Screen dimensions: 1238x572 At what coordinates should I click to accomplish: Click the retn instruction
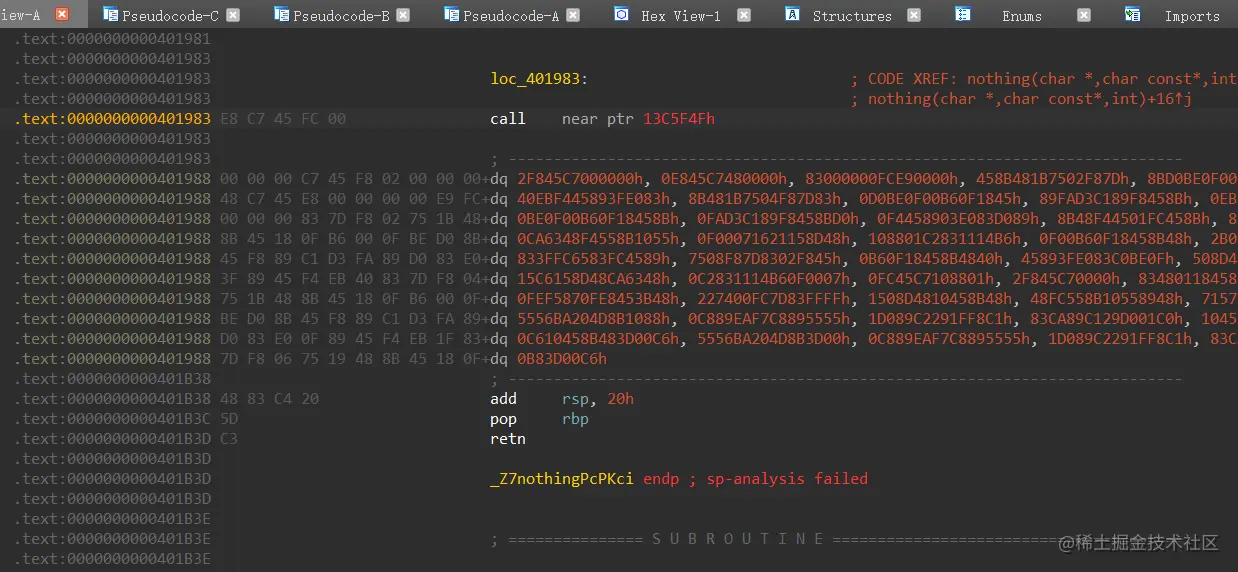click(508, 439)
